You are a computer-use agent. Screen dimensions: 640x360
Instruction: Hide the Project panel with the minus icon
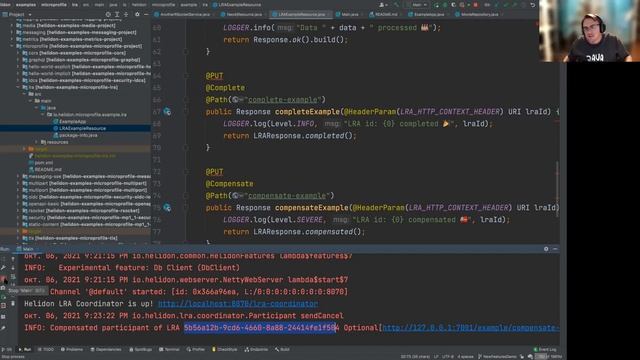tap(146, 14)
